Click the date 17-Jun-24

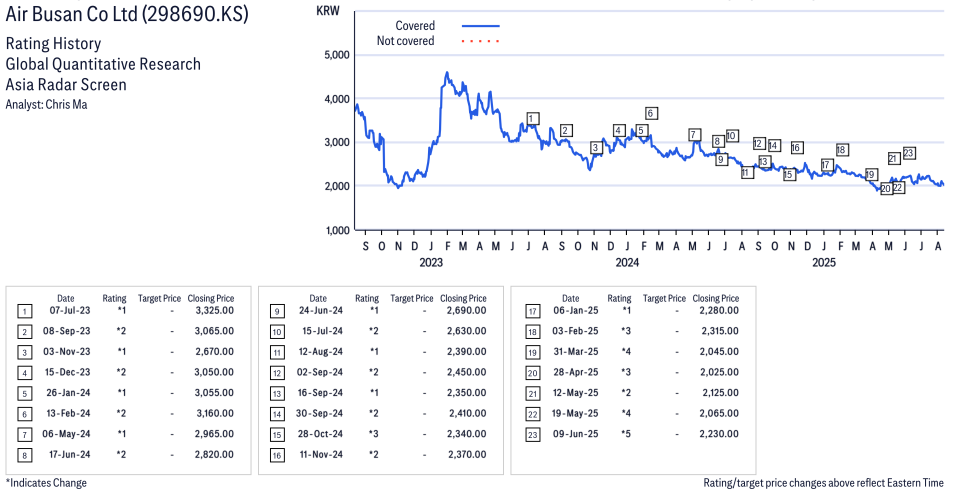point(69,454)
